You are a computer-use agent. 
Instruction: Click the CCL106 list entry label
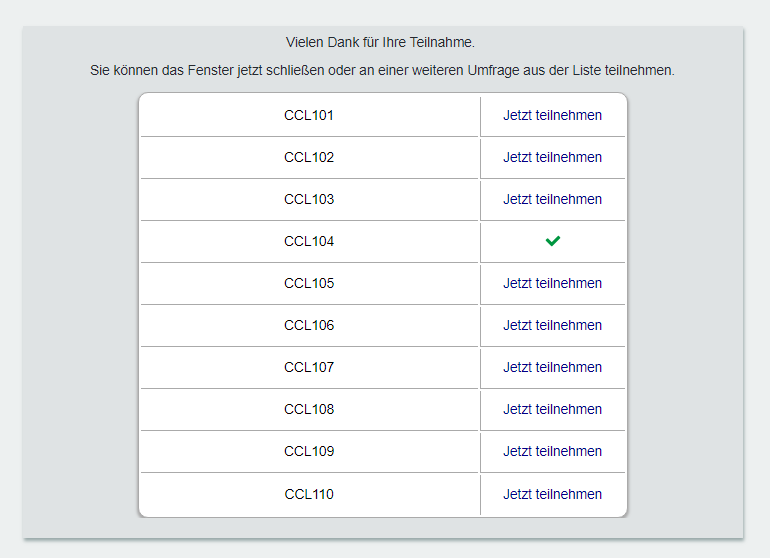[x=309, y=325]
